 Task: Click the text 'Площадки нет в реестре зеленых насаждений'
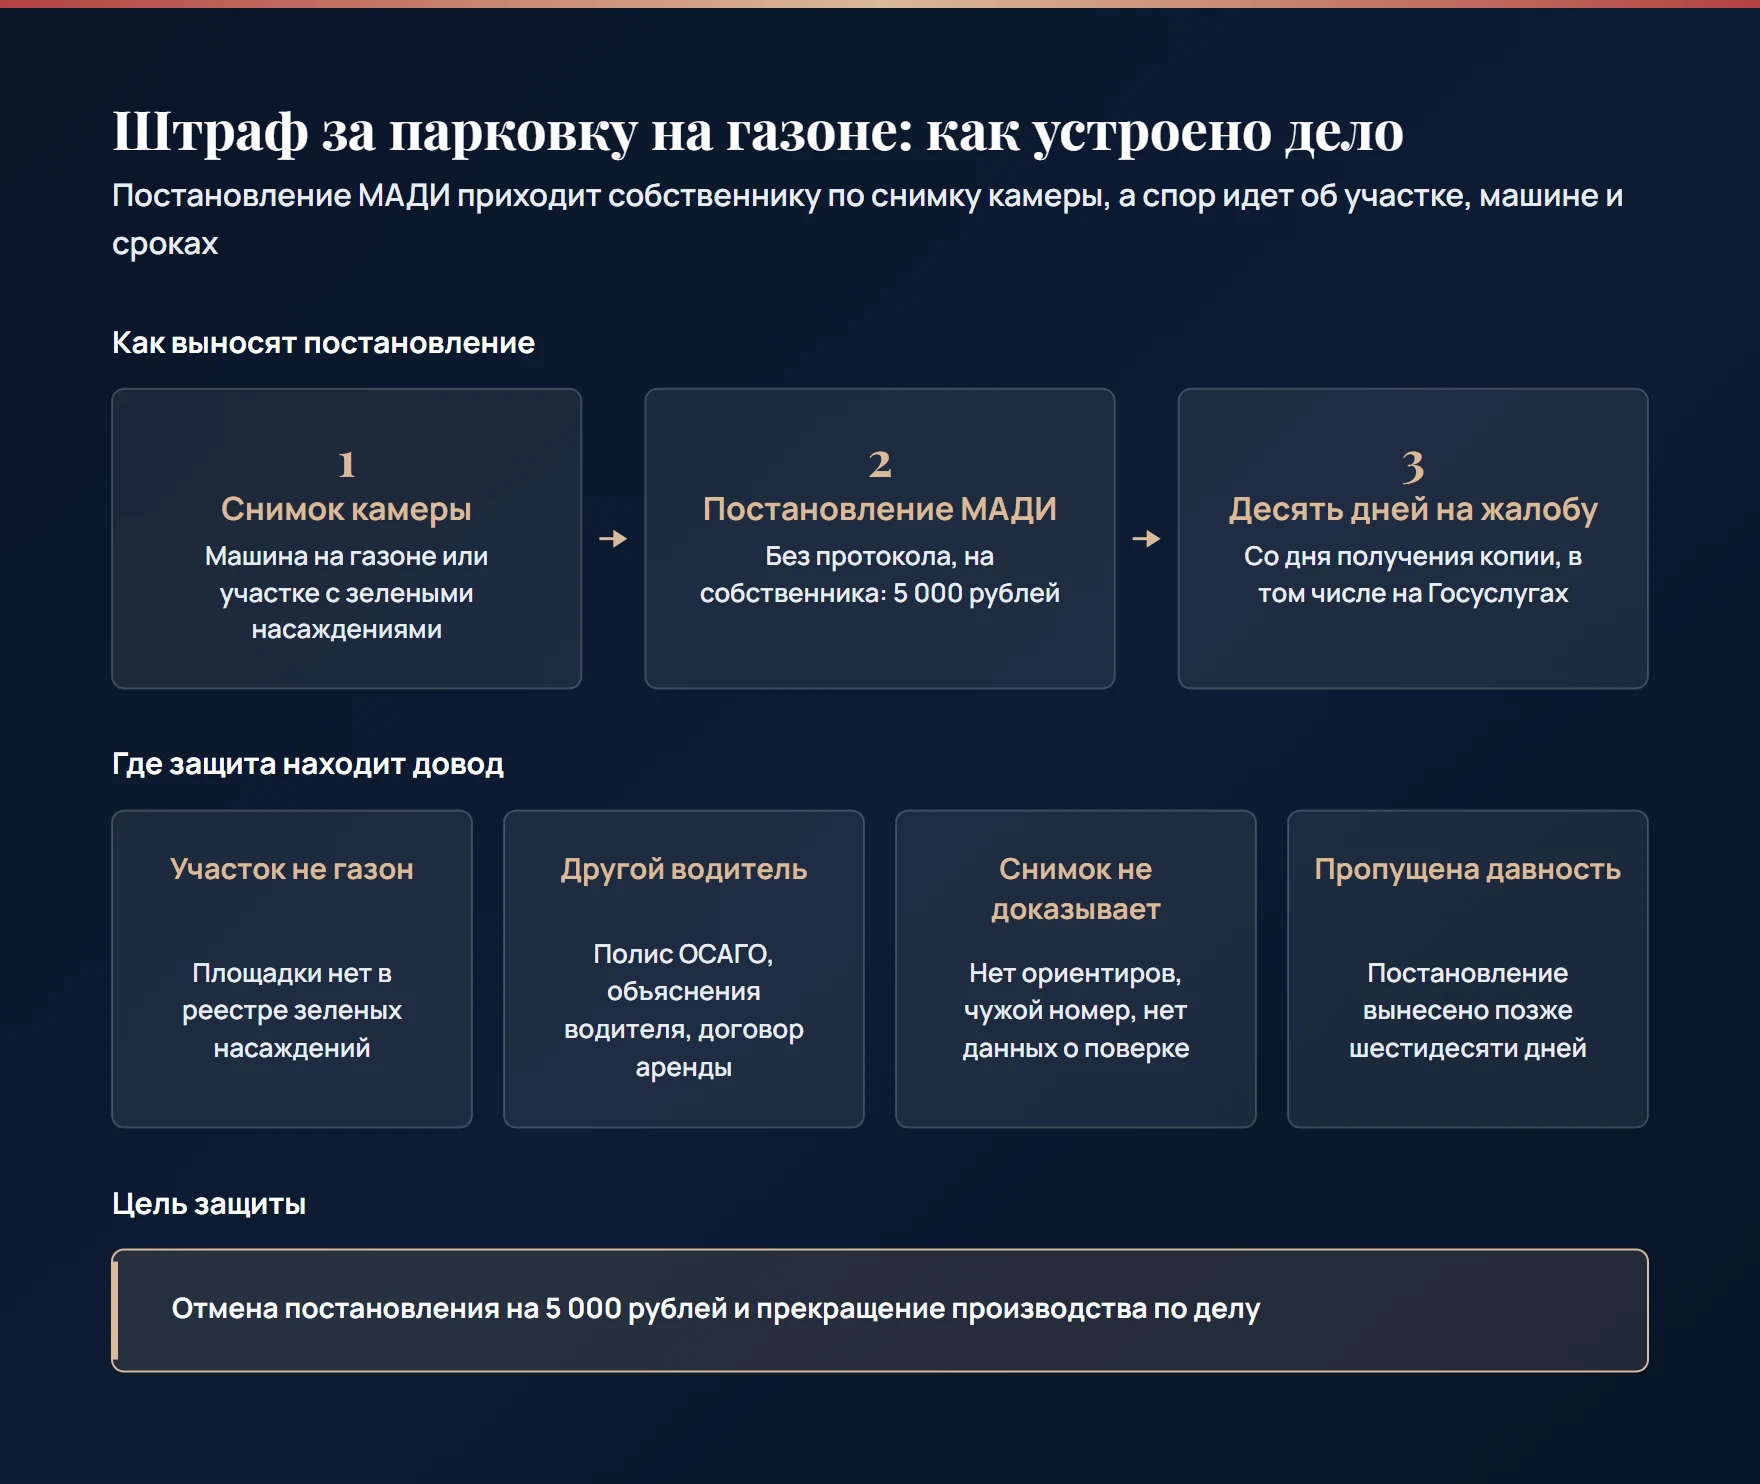(292, 1010)
